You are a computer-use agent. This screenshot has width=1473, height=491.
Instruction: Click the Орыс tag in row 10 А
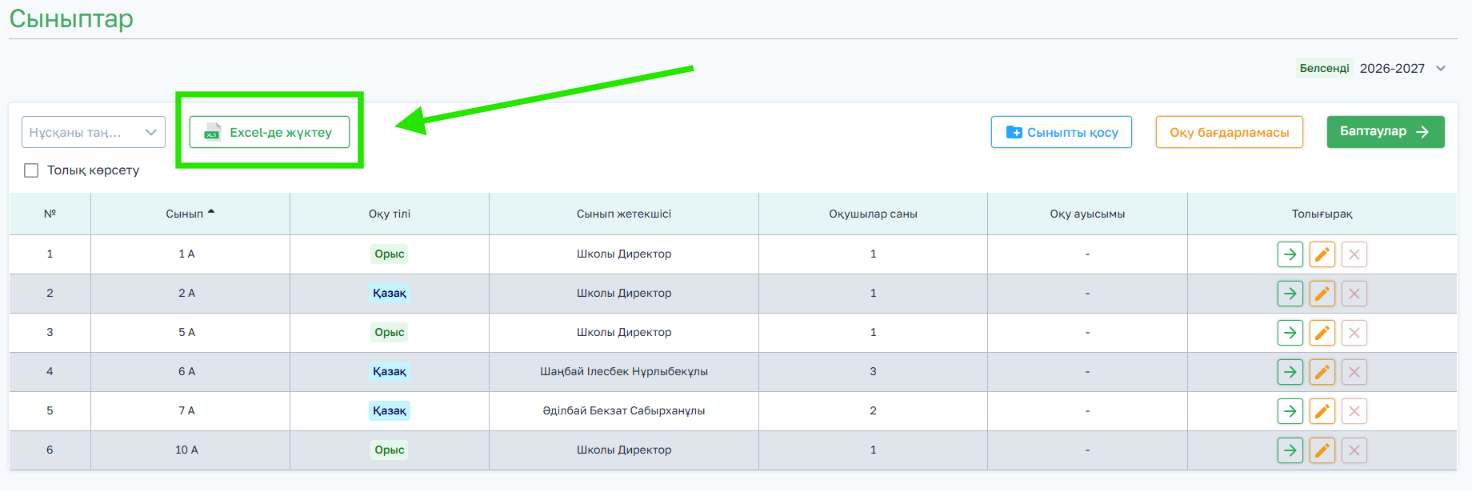(x=389, y=450)
